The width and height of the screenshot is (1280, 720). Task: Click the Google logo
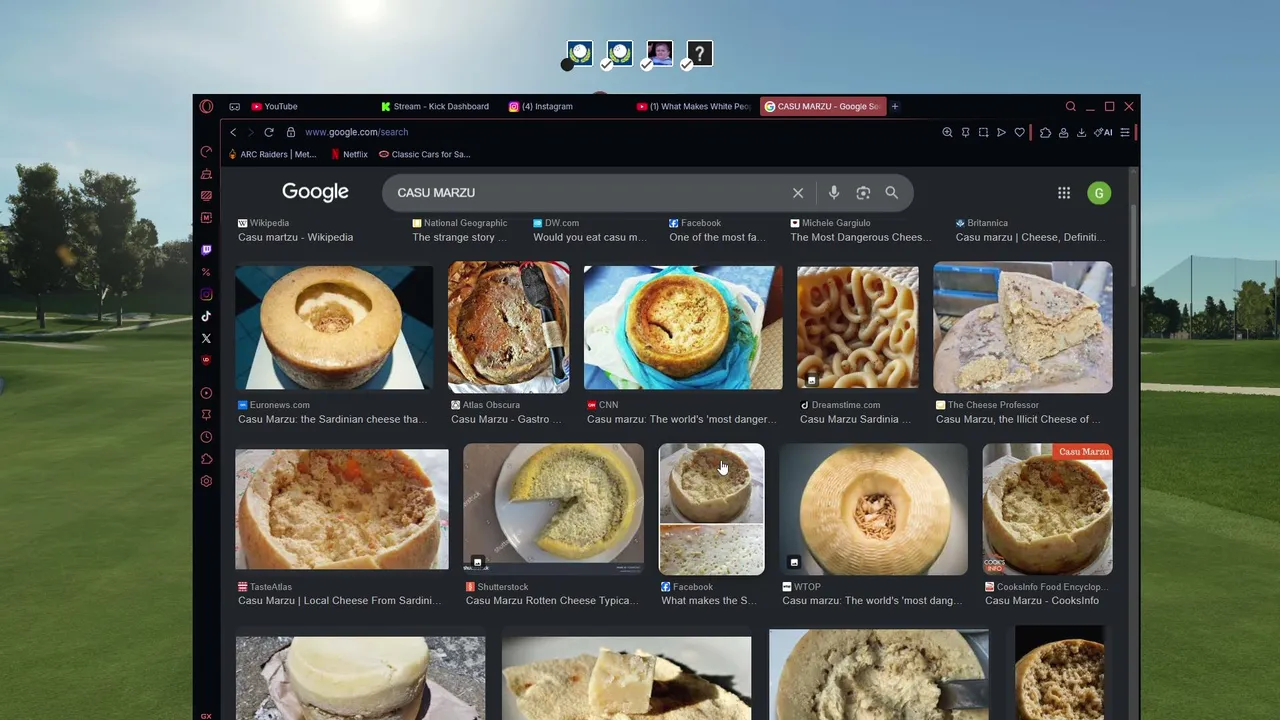point(315,192)
